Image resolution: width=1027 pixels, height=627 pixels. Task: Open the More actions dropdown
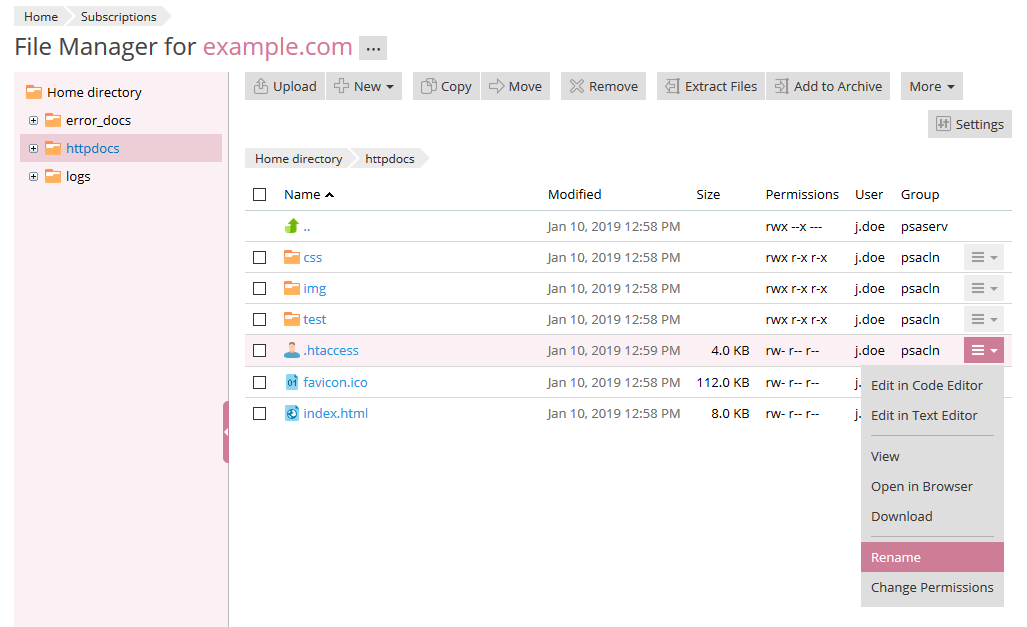(x=931, y=86)
